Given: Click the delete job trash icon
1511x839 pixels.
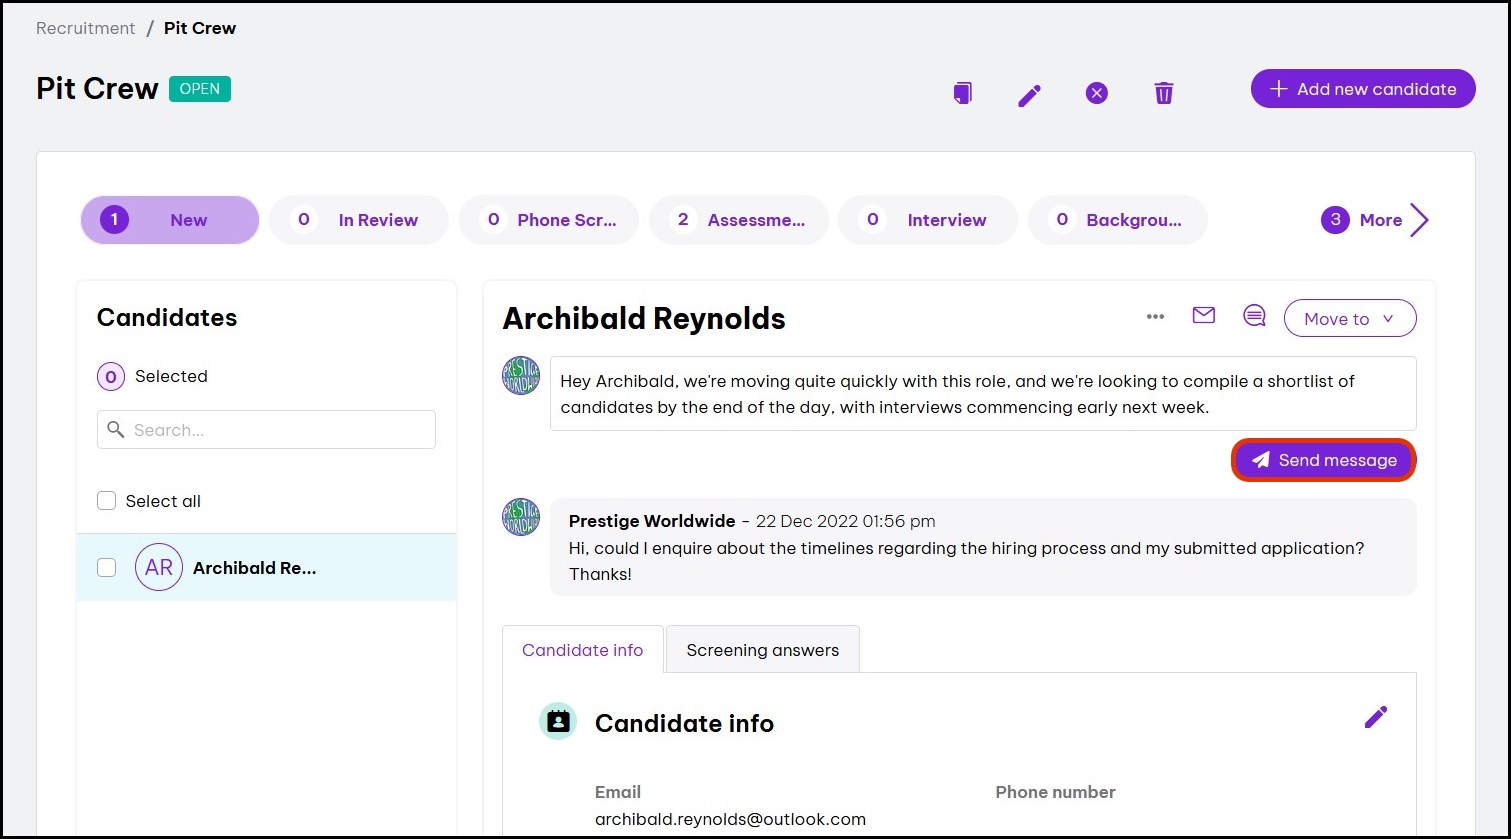Looking at the screenshot, I should (1164, 93).
